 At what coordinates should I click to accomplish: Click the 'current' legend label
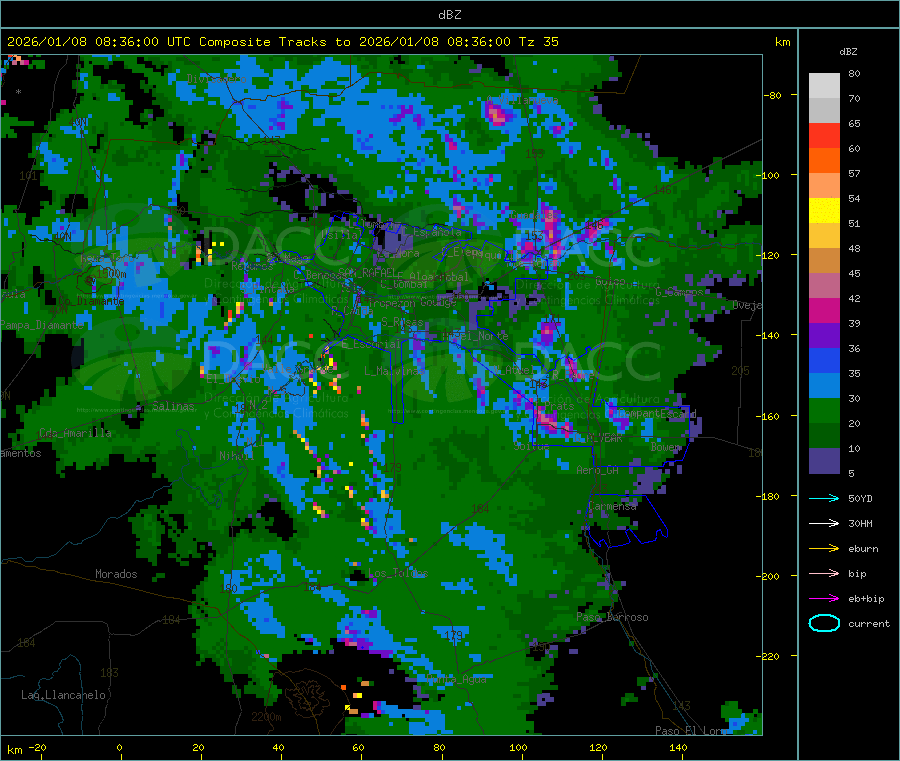click(869, 624)
